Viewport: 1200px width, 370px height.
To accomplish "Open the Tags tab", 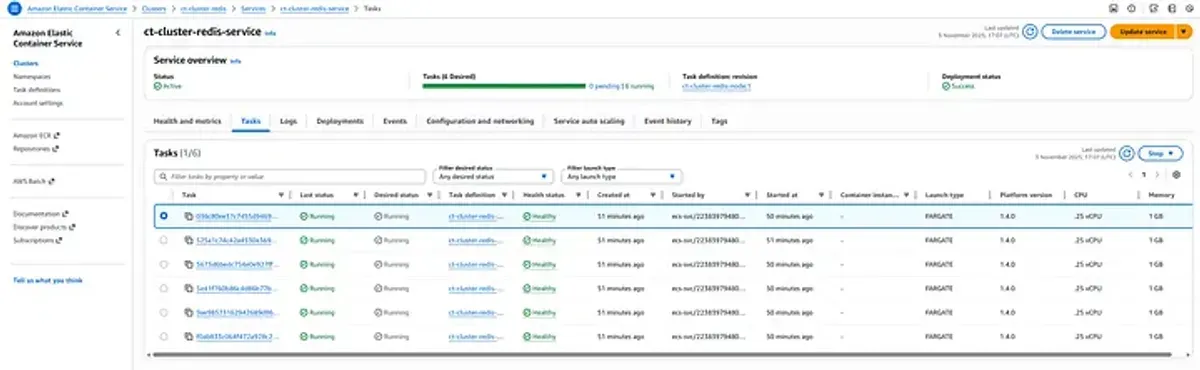I will coord(719,121).
